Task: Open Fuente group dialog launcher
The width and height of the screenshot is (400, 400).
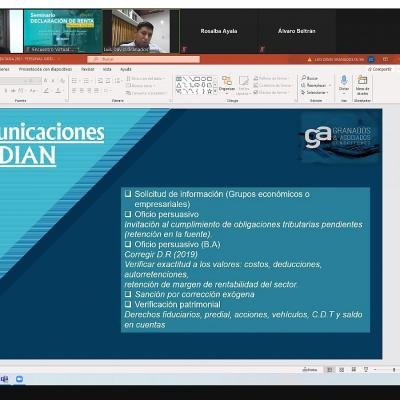Action: click(x=66, y=100)
